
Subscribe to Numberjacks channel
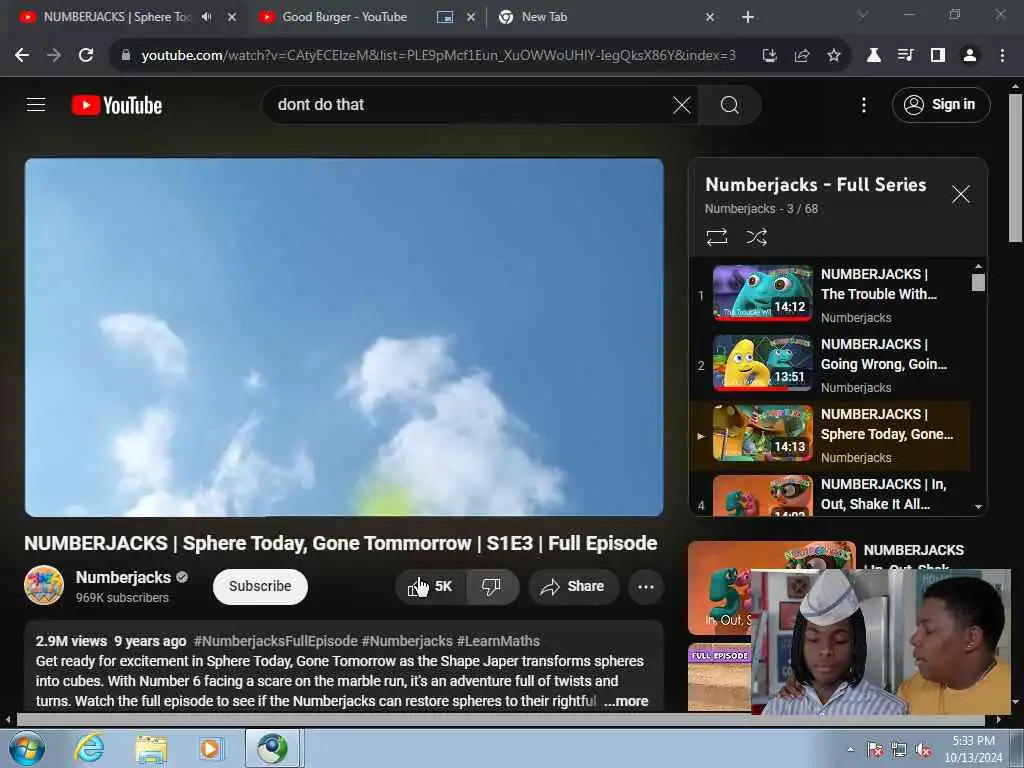(x=260, y=586)
